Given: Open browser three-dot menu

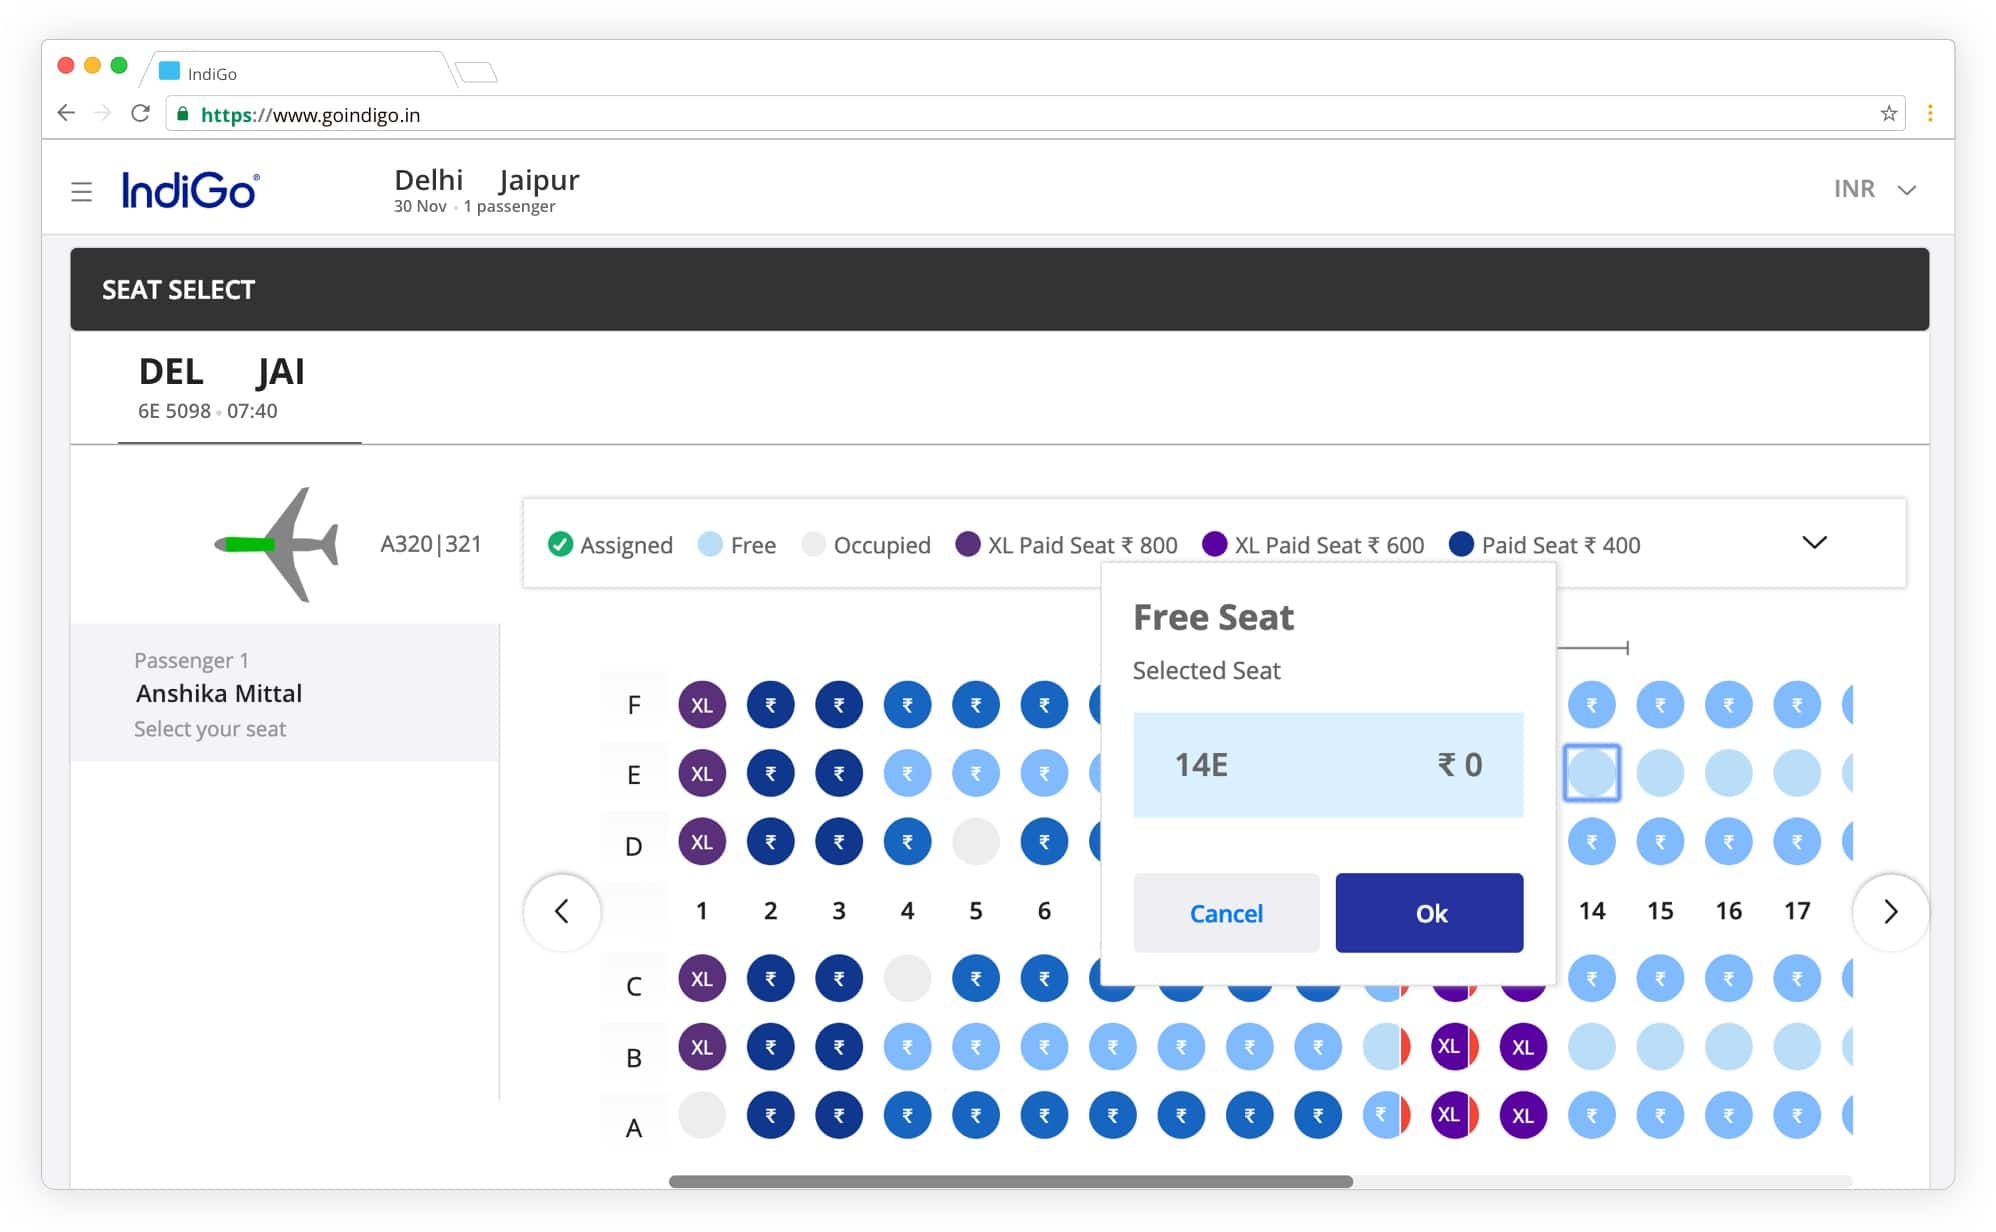Looking at the screenshot, I should point(1930,114).
